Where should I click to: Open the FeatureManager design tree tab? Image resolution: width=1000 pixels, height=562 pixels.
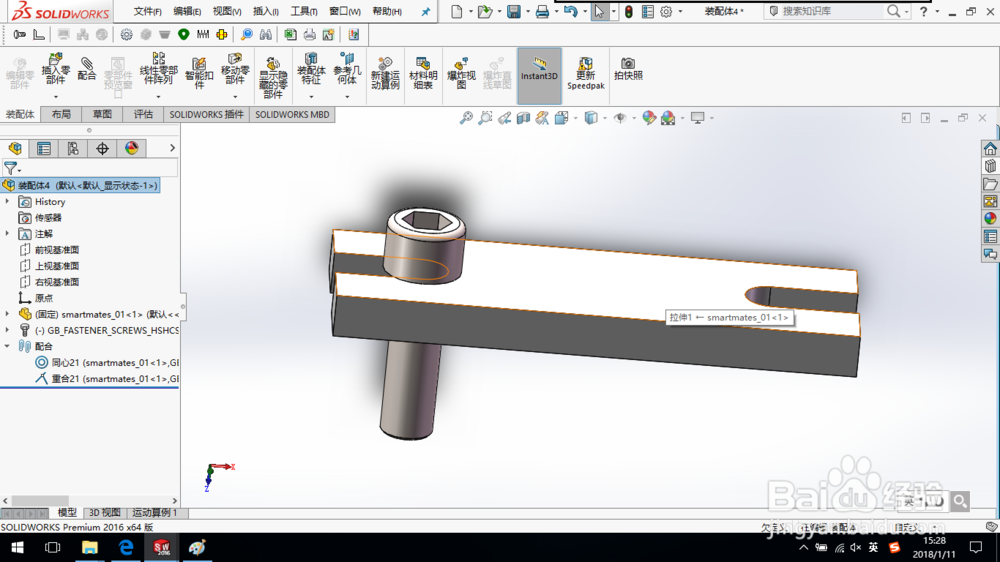pyautogui.click(x=15, y=149)
